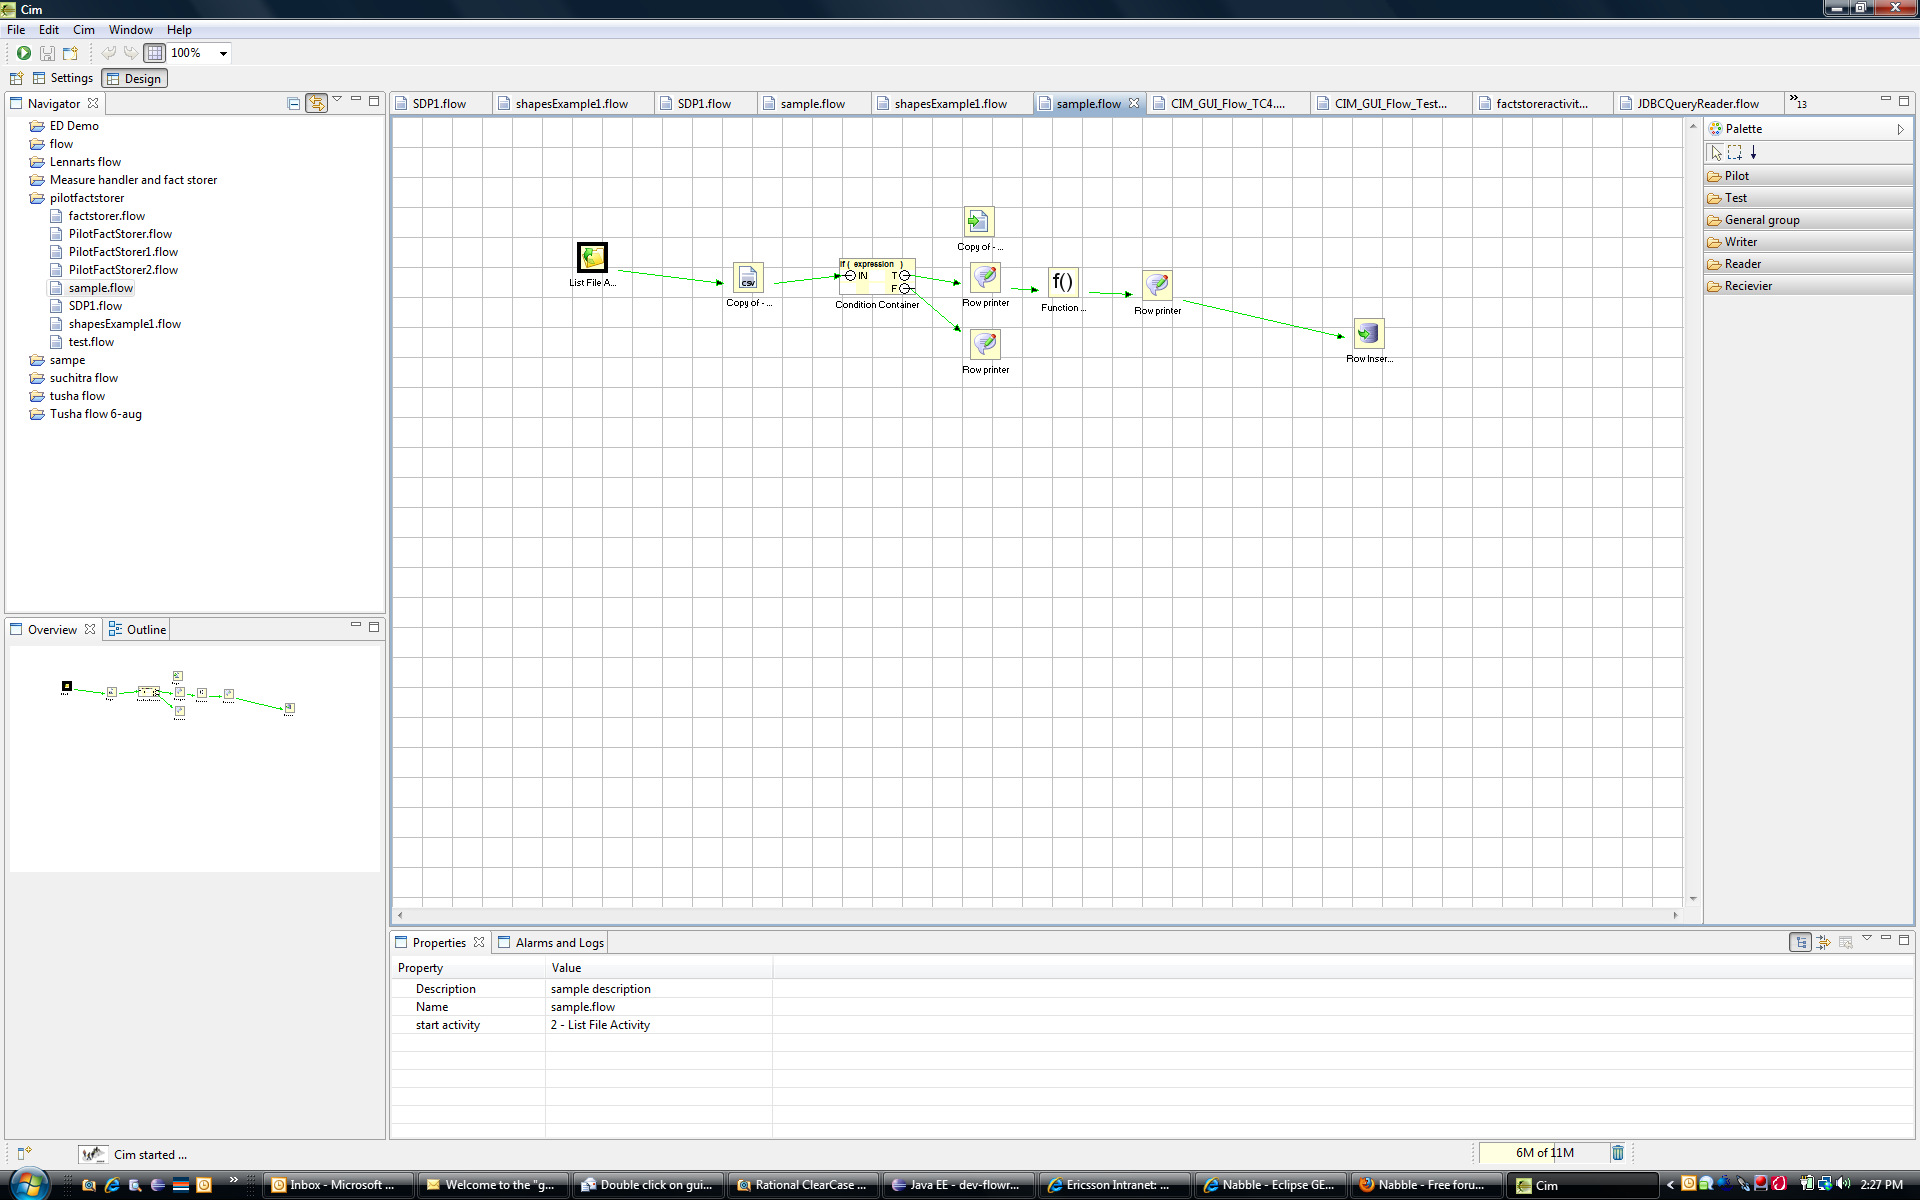Select the Condition Container node
Viewport: 1920px width, 1200px height.
coord(877,277)
